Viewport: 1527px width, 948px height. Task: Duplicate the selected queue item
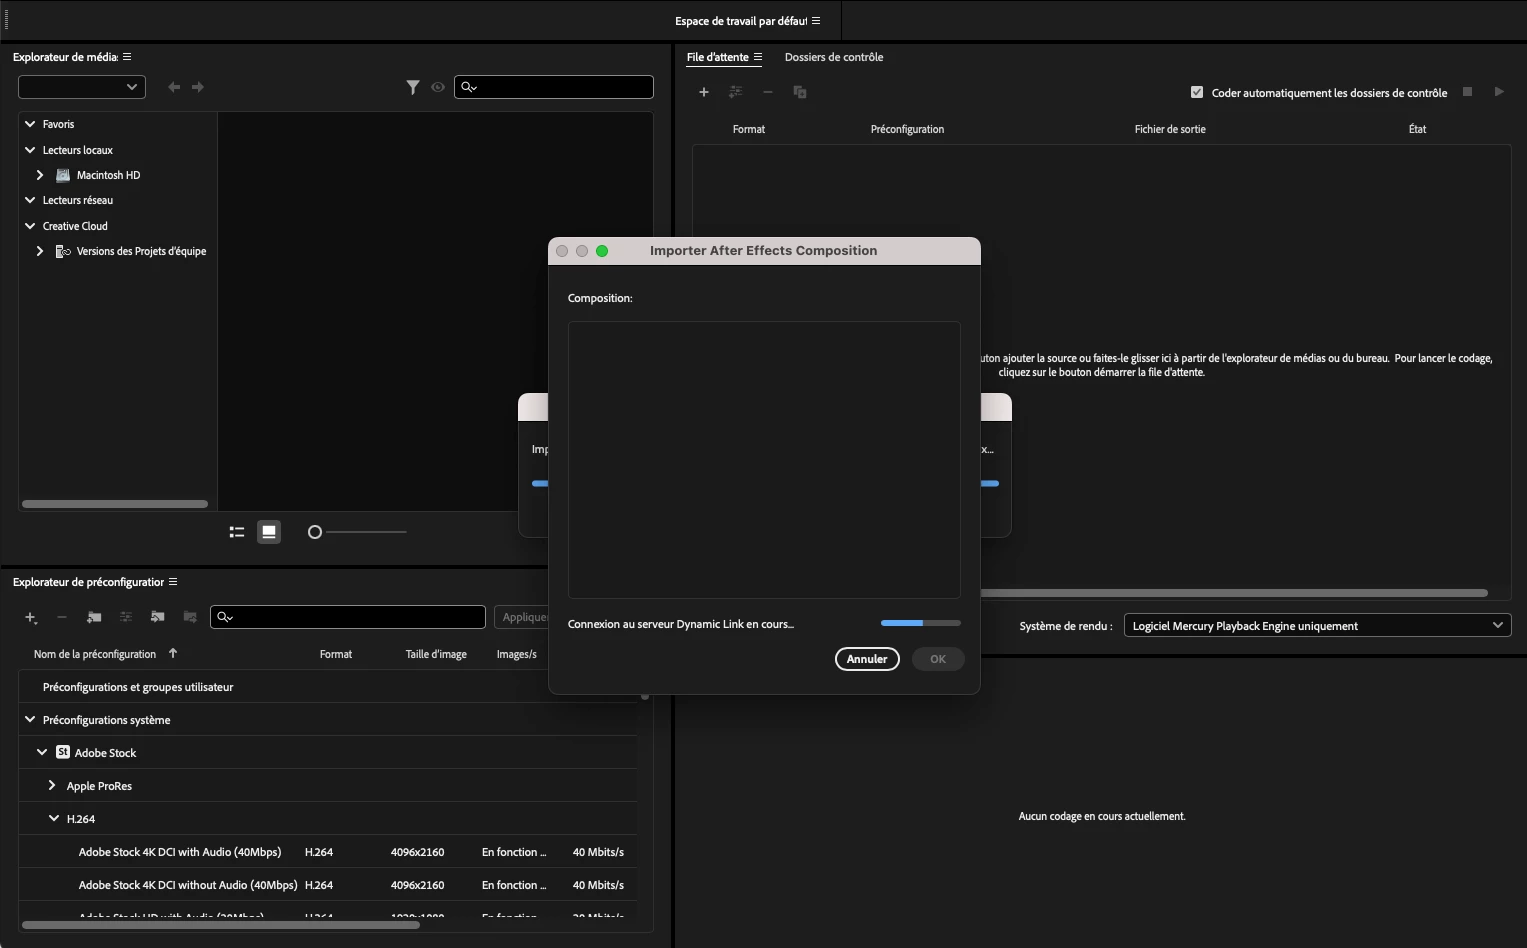point(800,92)
